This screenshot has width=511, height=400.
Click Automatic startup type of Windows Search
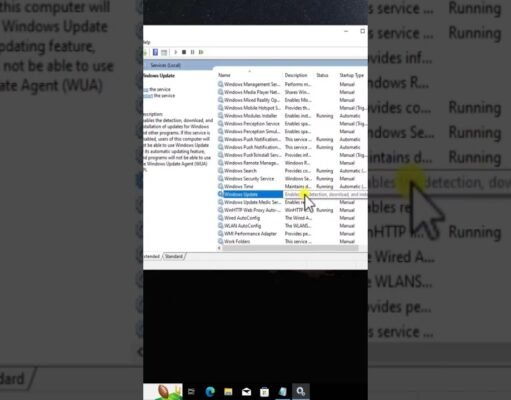coord(352,171)
